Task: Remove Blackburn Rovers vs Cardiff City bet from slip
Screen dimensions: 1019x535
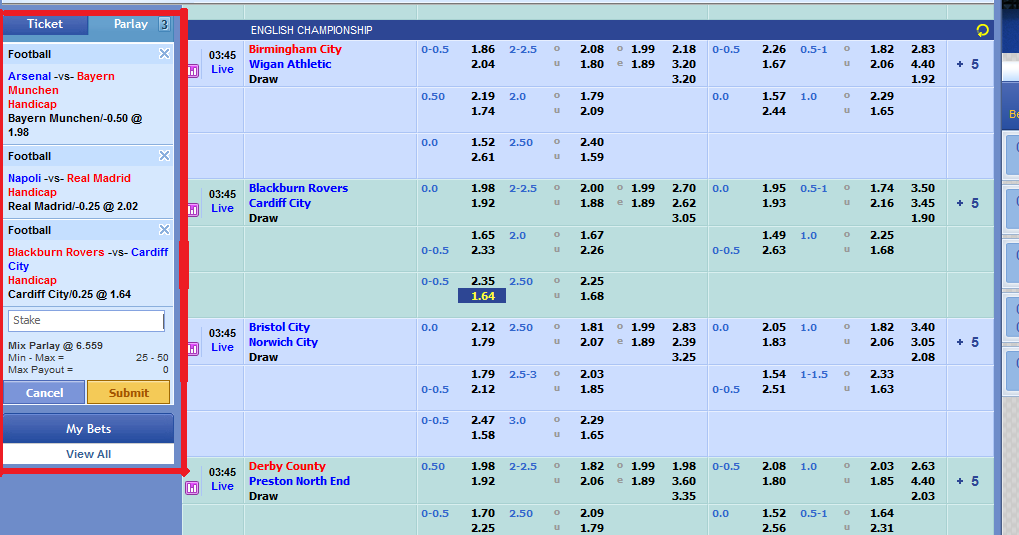Action: [x=164, y=230]
